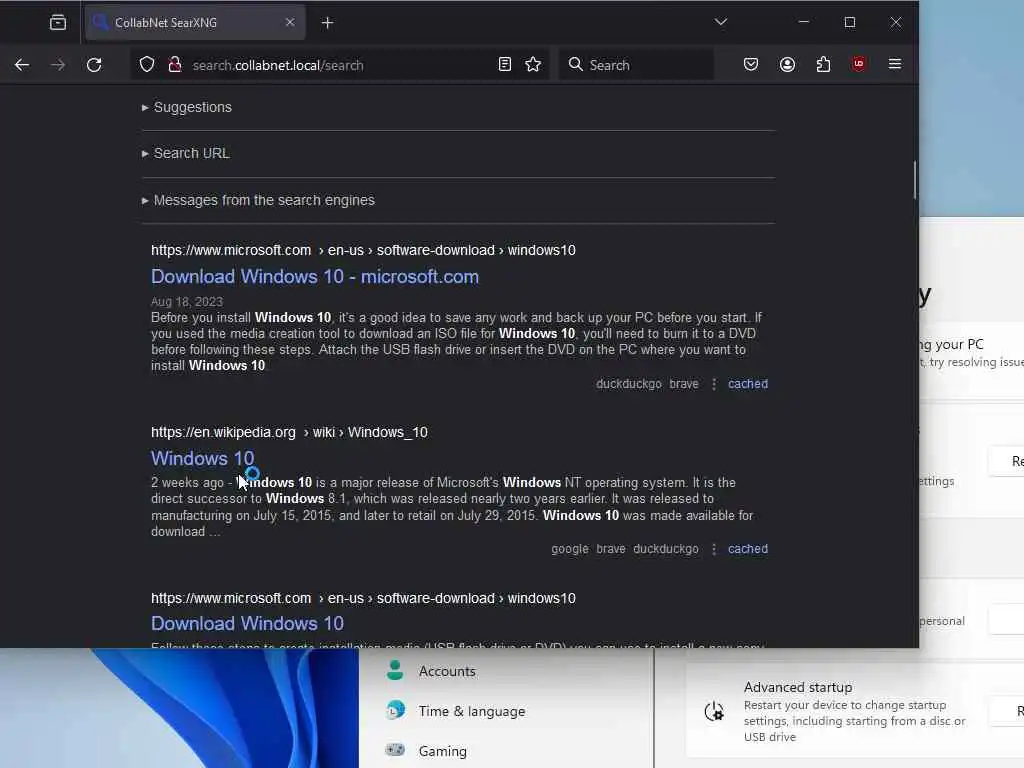Click the uBlock Origin extension icon
Image resolution: width=1024 pixels, height=768 pixels.
tap(858, 64)
